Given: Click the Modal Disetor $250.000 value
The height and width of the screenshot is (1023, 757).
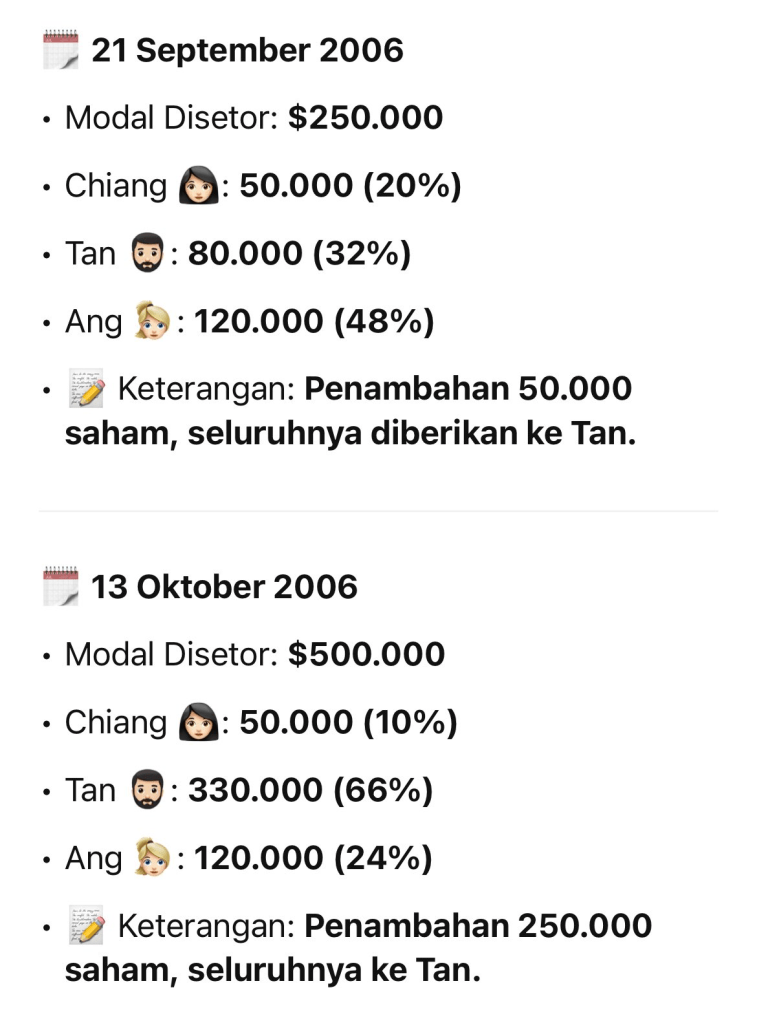Looking at the screenshot, I should (x=365, y=118).
